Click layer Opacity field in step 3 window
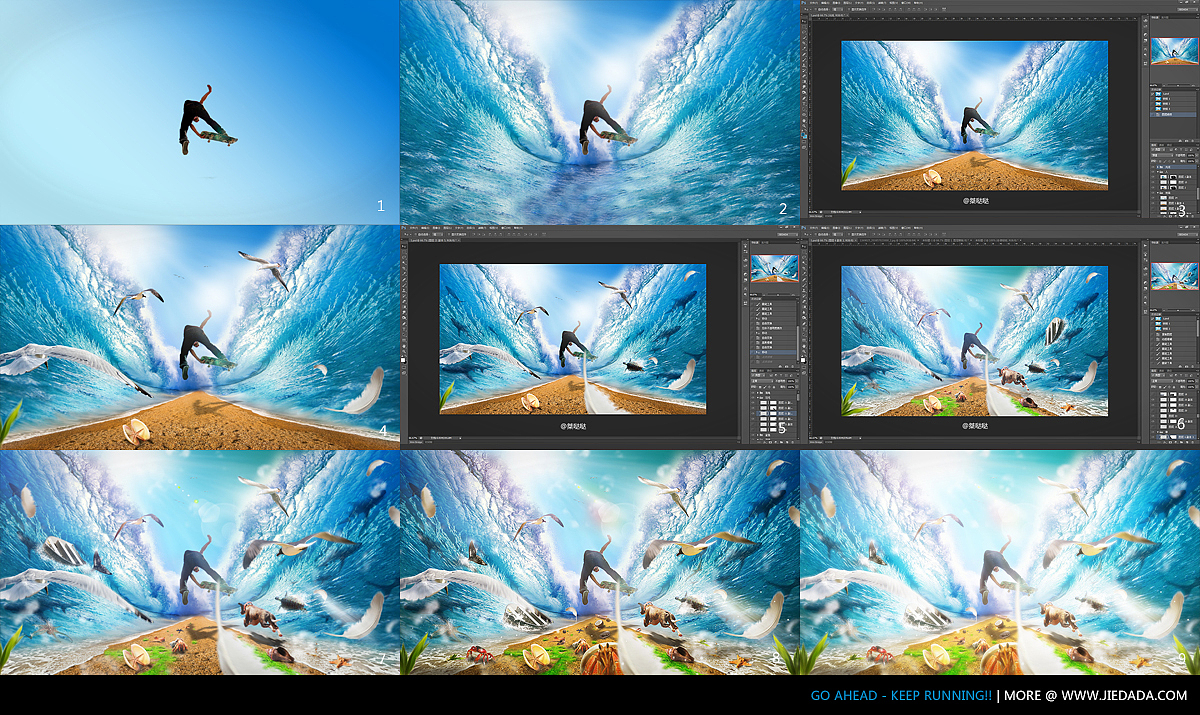This screenshot has height=715, width=1200. tap(1190, 155)
